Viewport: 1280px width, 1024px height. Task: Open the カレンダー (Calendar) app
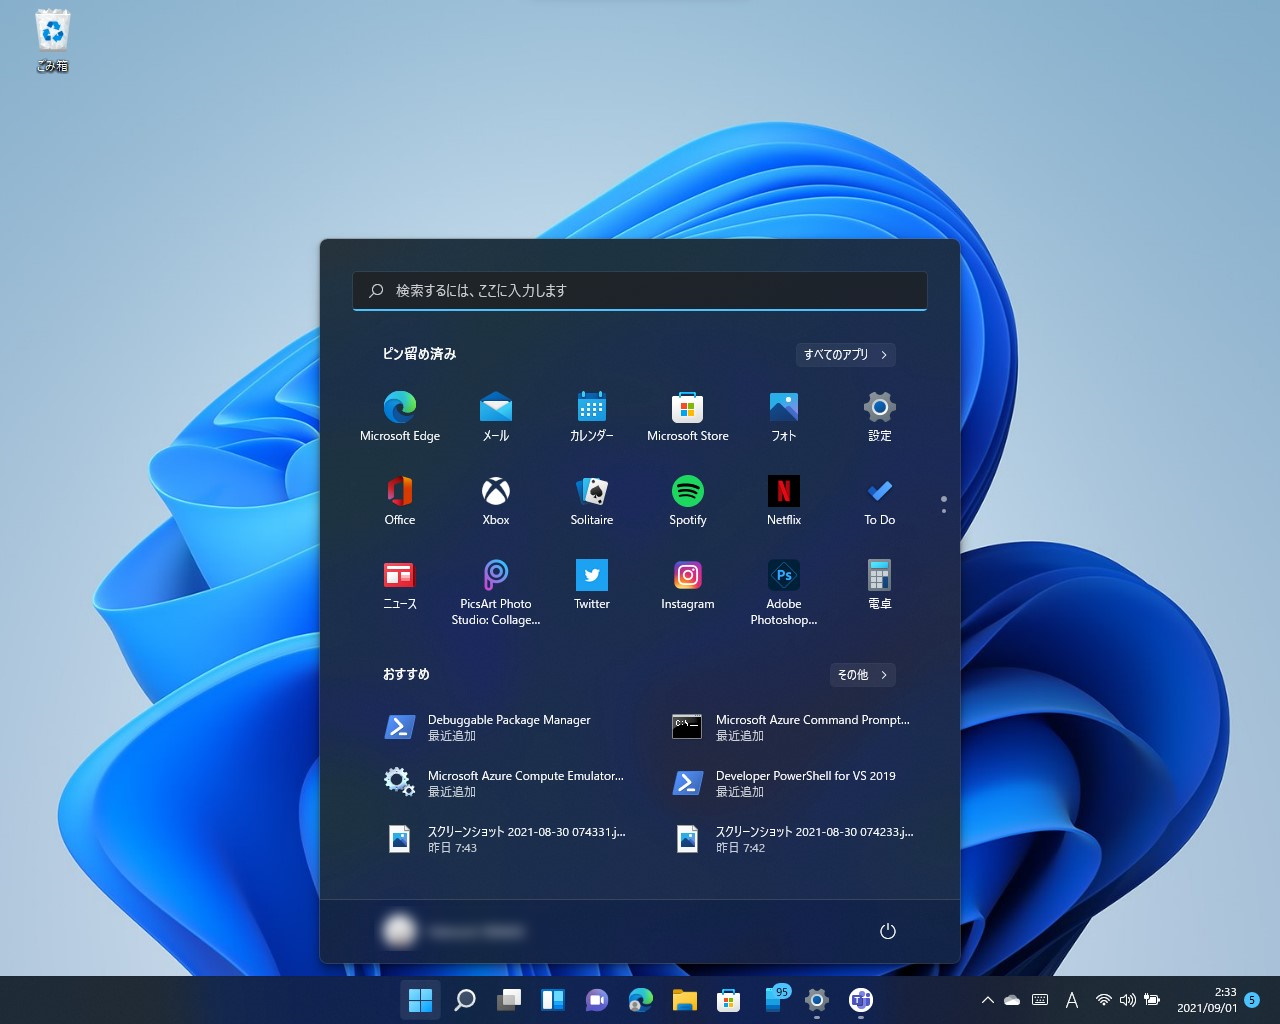[591, 415]
